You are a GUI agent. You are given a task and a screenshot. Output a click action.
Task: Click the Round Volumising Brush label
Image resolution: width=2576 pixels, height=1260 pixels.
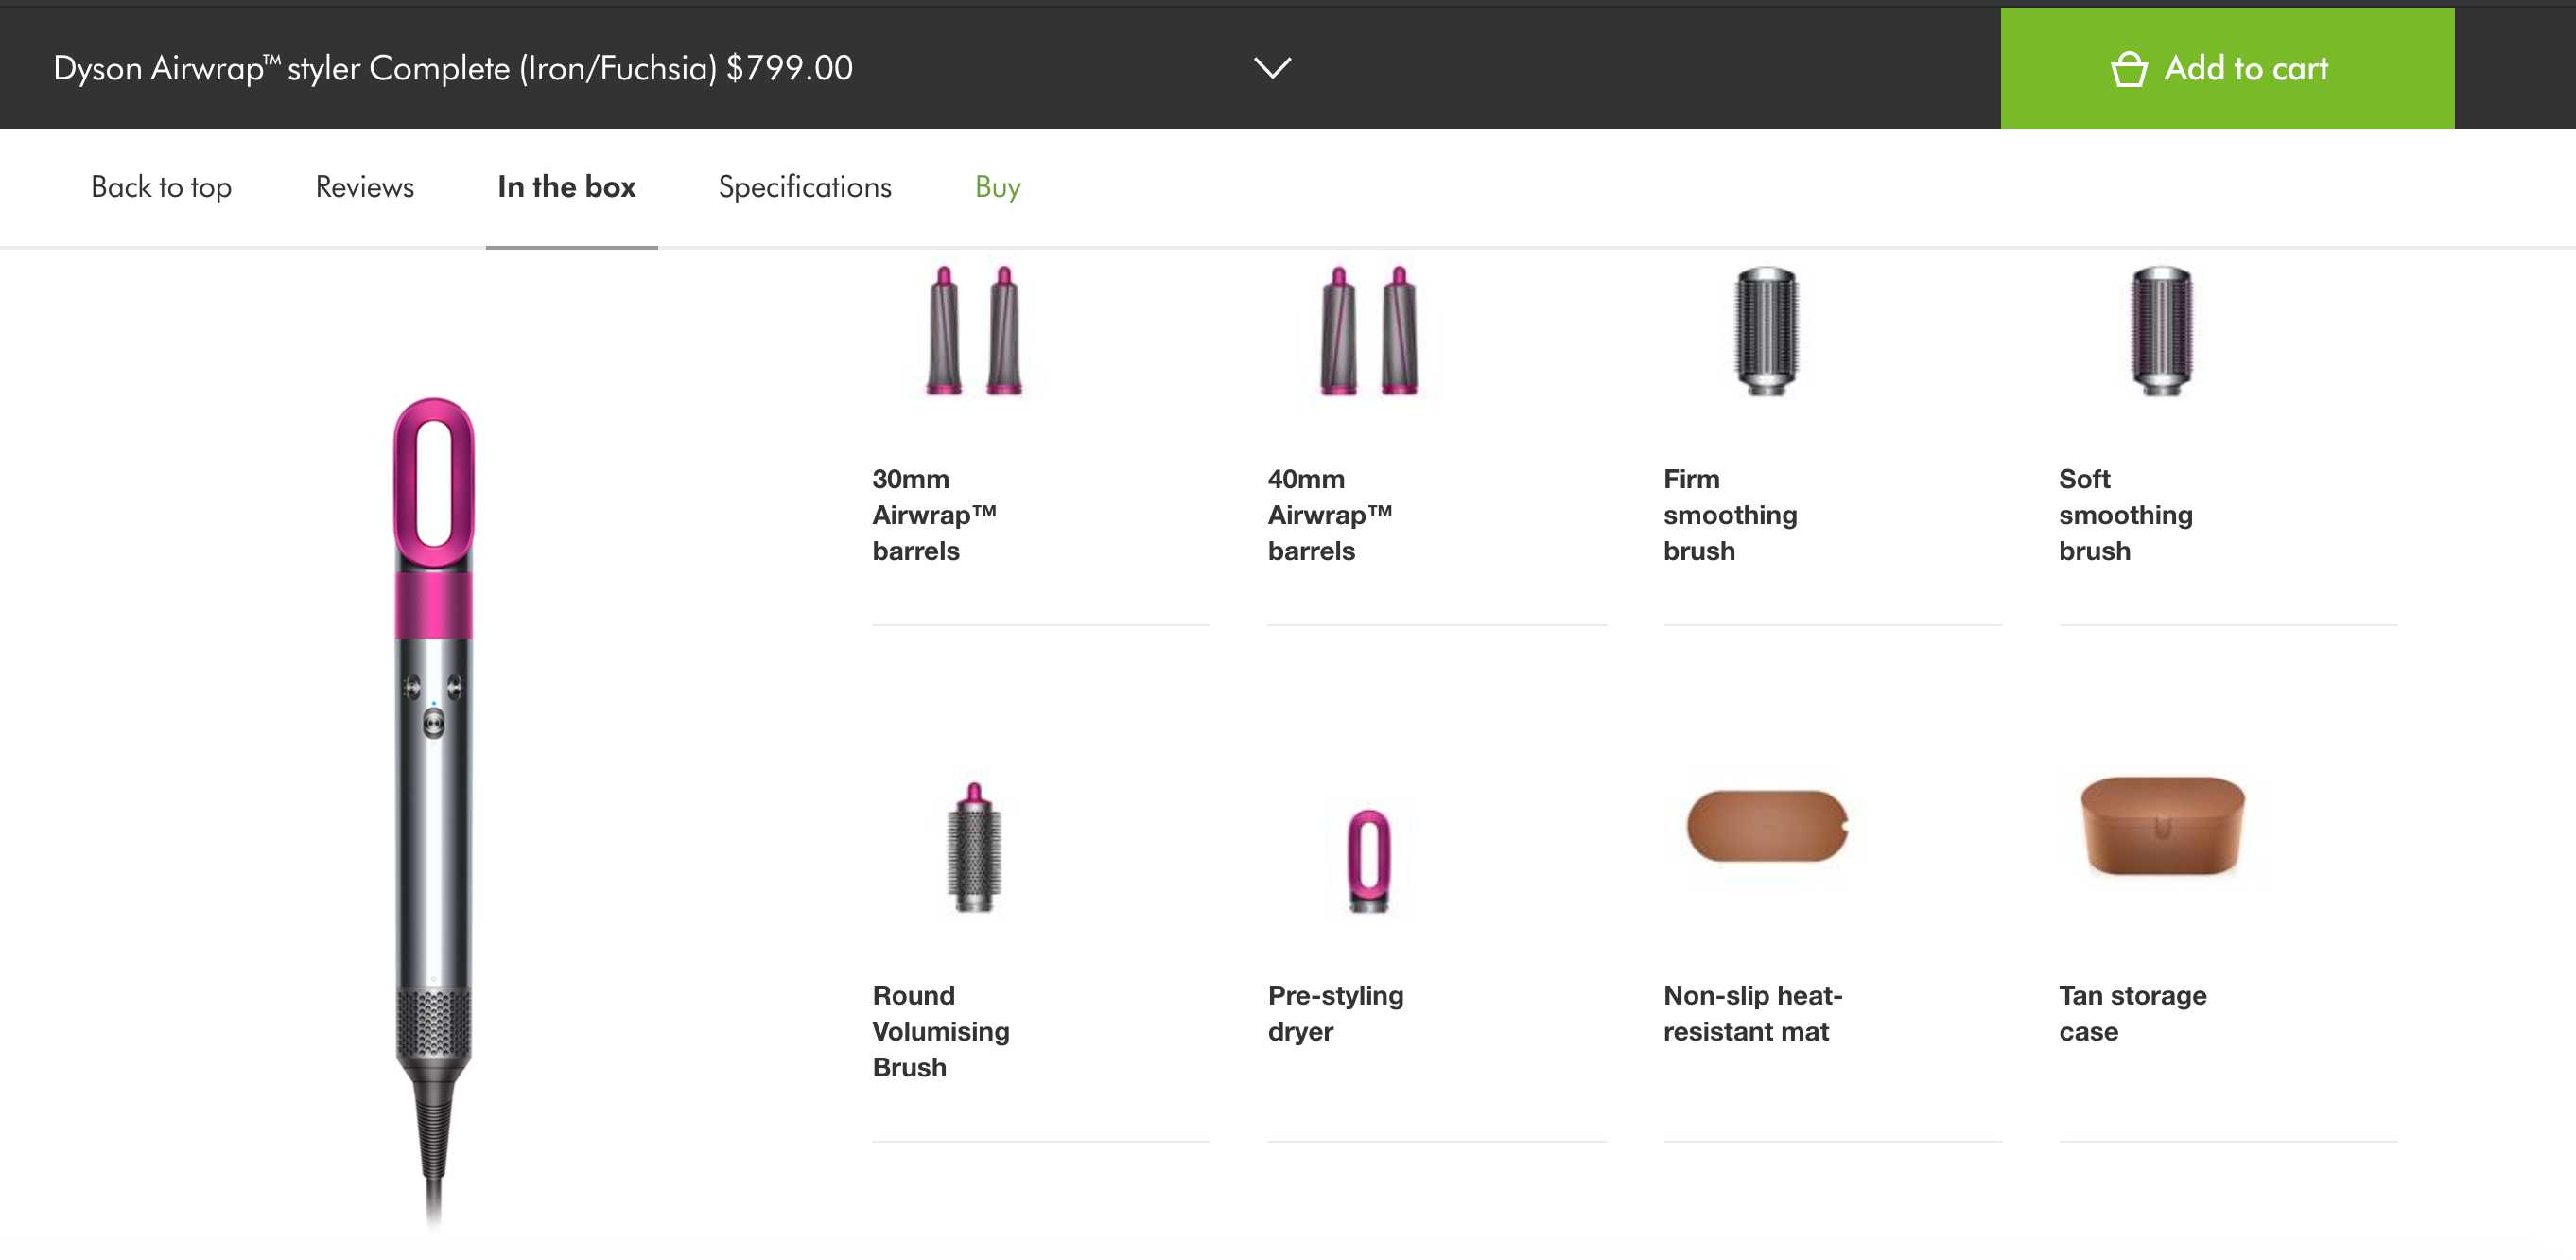pos(940,1031)
